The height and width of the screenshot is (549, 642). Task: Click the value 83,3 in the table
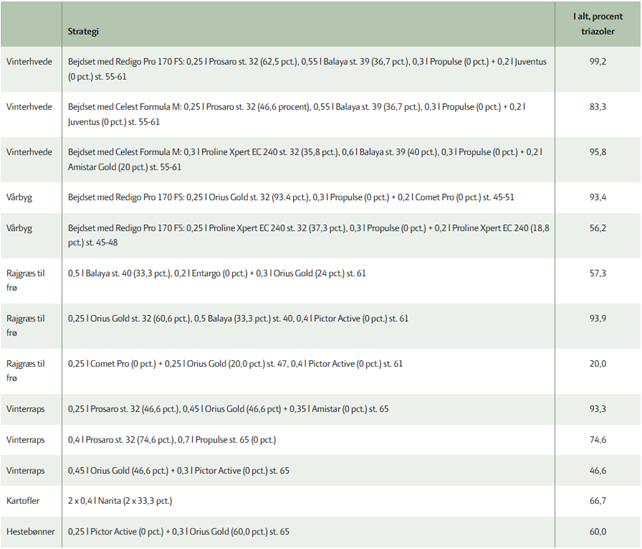pyautogui.click(x=598, y=107)
